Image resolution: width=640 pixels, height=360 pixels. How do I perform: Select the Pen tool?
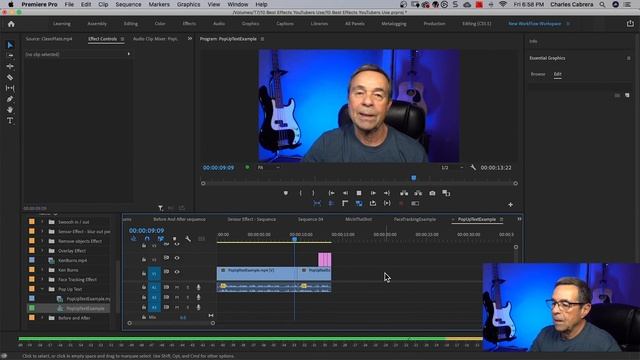tap(10, 99)
